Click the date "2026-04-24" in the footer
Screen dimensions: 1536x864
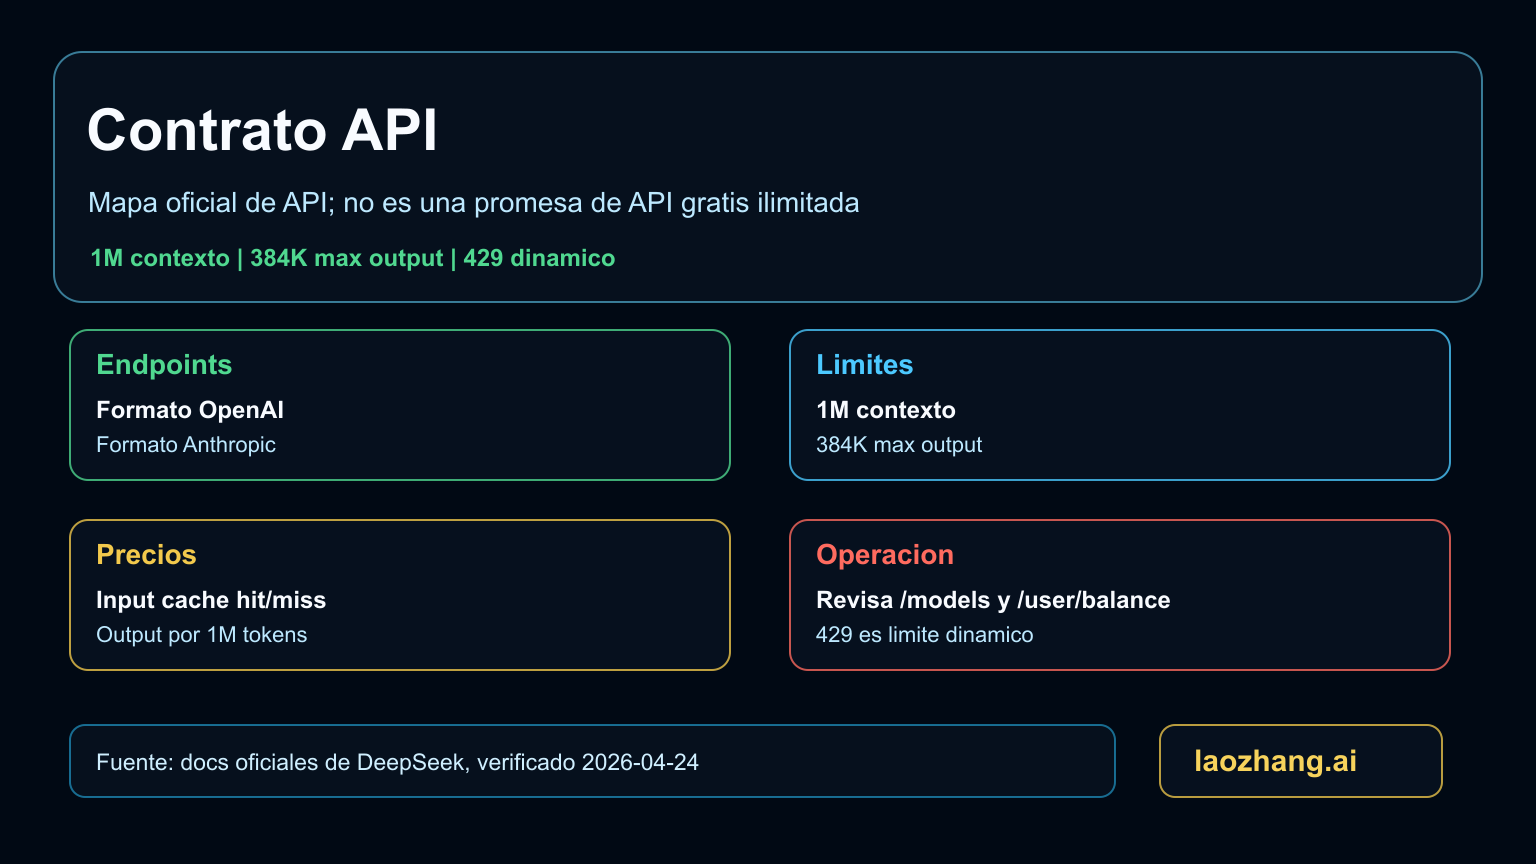641,761
